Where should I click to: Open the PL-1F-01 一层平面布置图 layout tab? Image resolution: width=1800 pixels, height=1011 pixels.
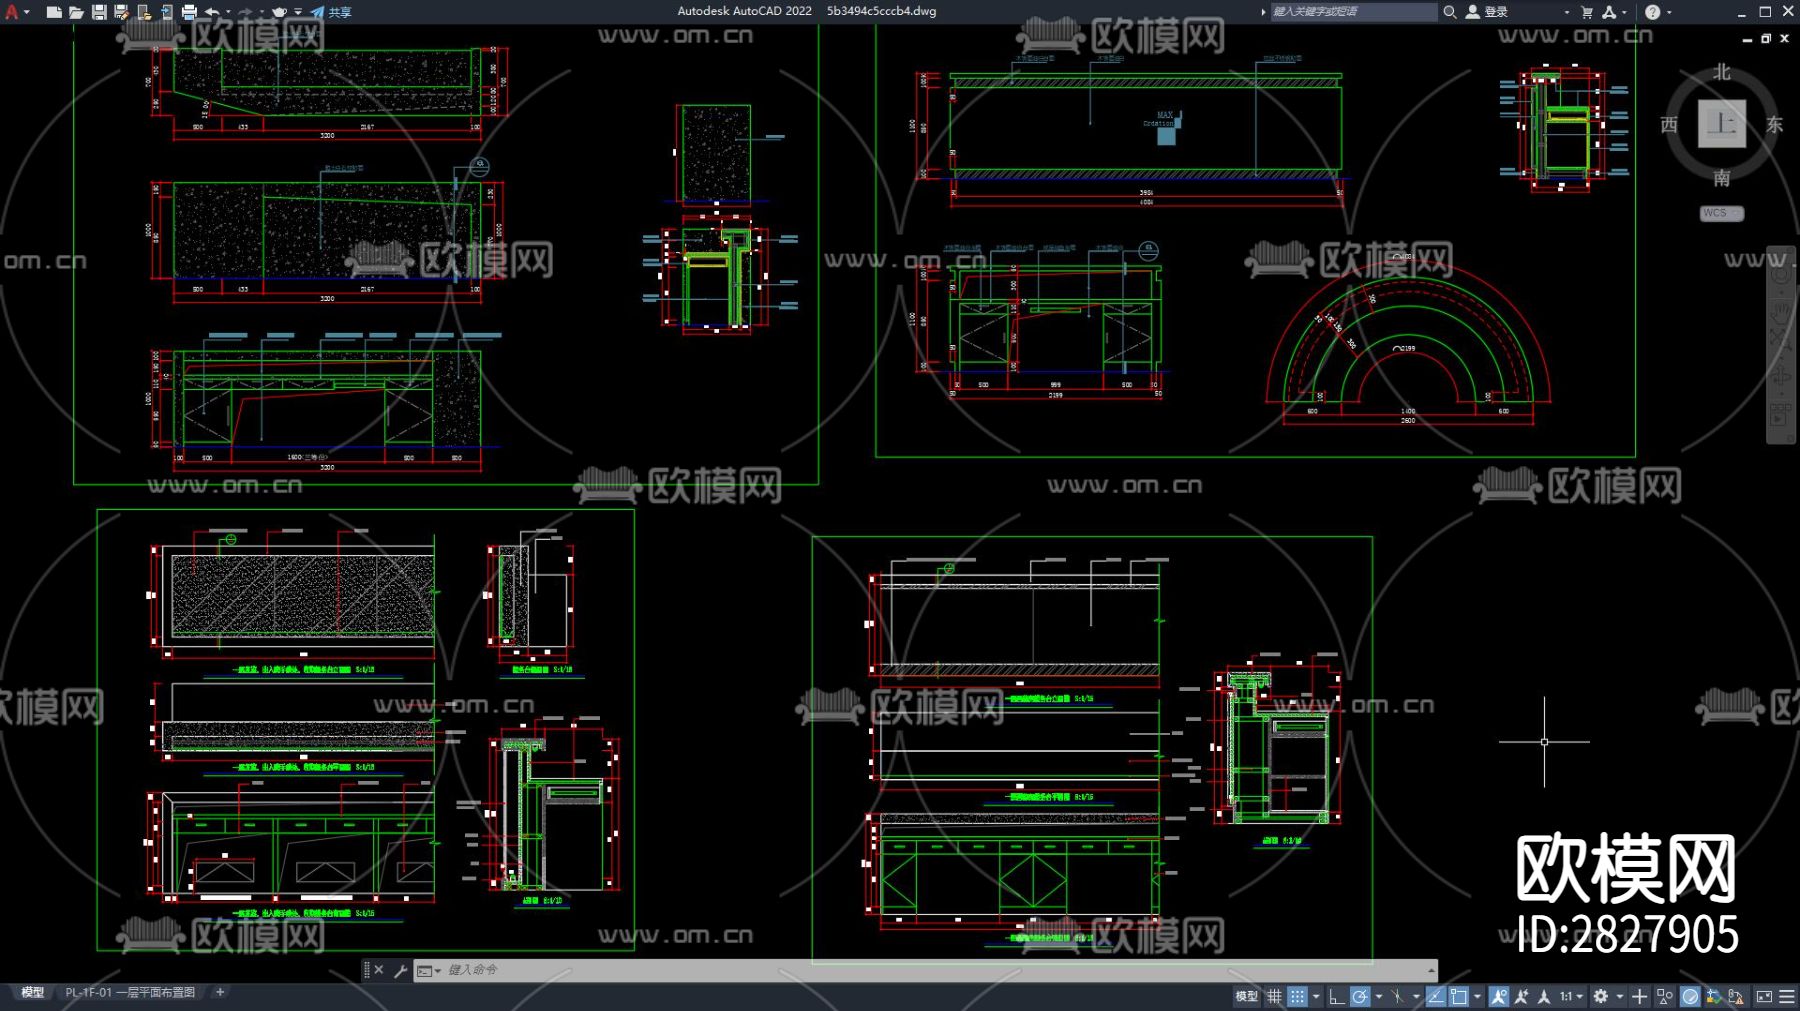[x=130, y=992]
